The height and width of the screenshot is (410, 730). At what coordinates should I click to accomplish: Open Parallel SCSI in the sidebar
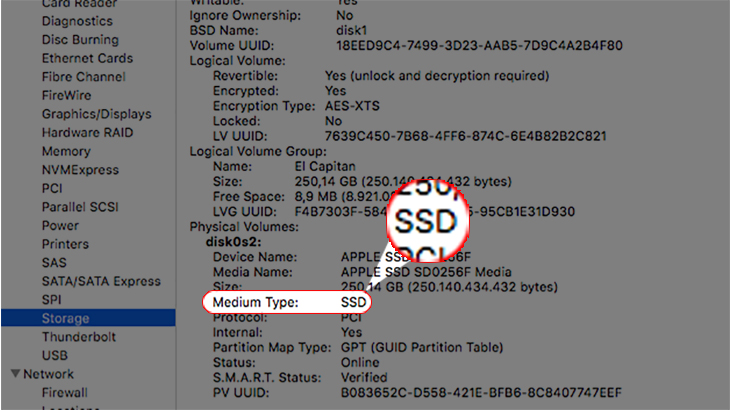pyautogui.click(x=80, y=208)
